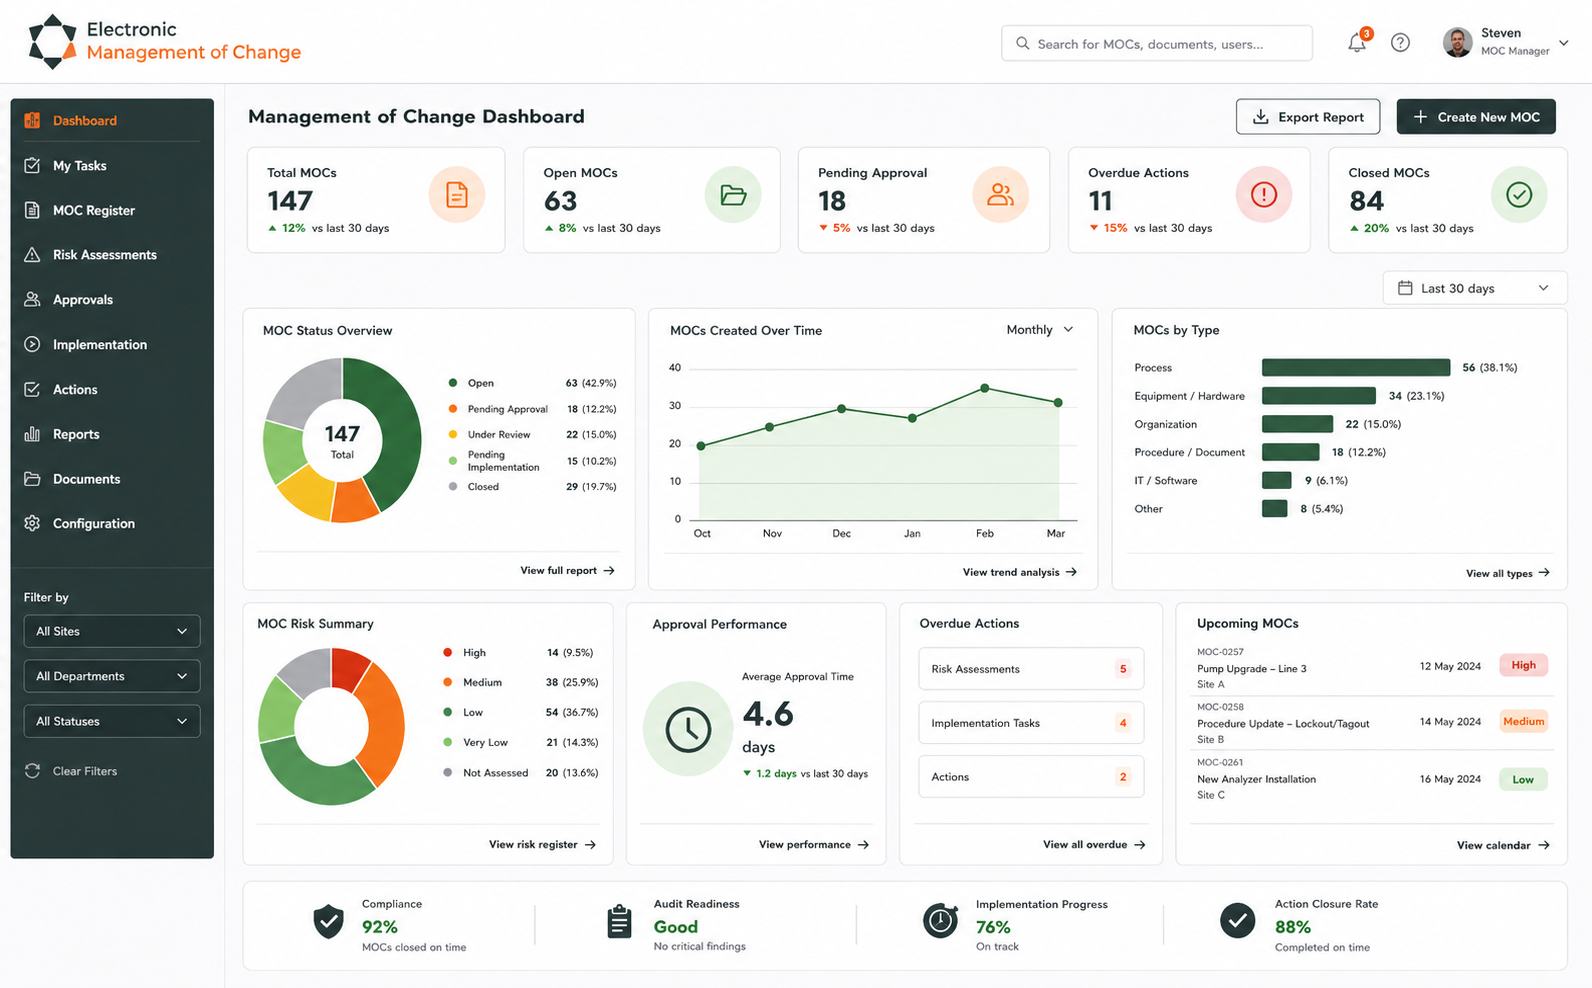Focus the Search for MOCs field
The image size is (1592, 988).
coord(1157,44)
